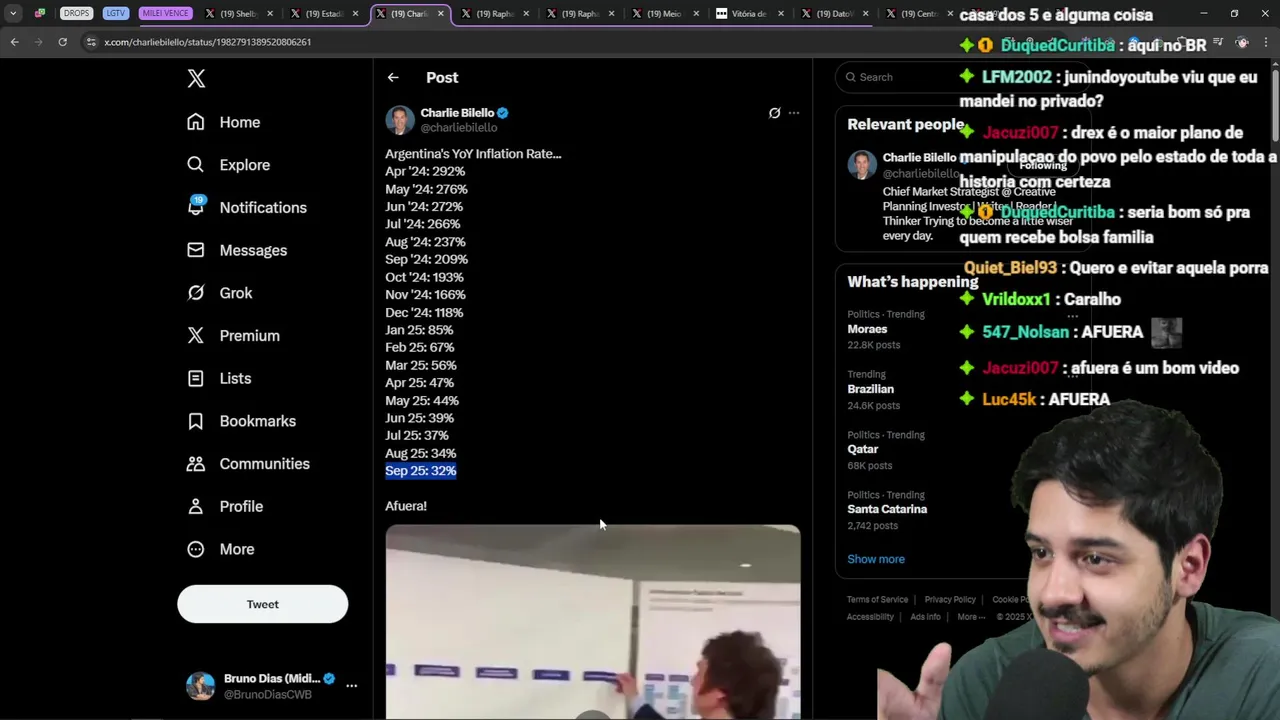Image resolution: width=1280 pixels, height=720 pixels.
Task: Open Explore search icon in sidebar
Action: pos(196,165)
